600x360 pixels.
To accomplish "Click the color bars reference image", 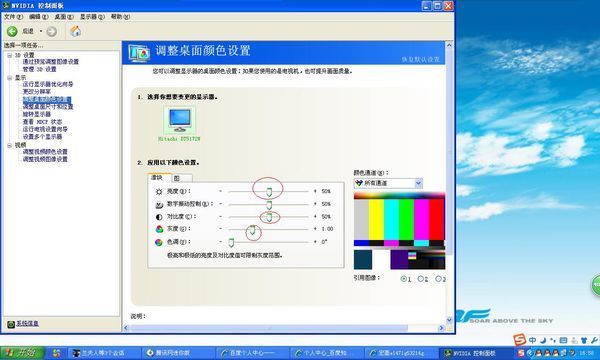I will tap(399, 231).
